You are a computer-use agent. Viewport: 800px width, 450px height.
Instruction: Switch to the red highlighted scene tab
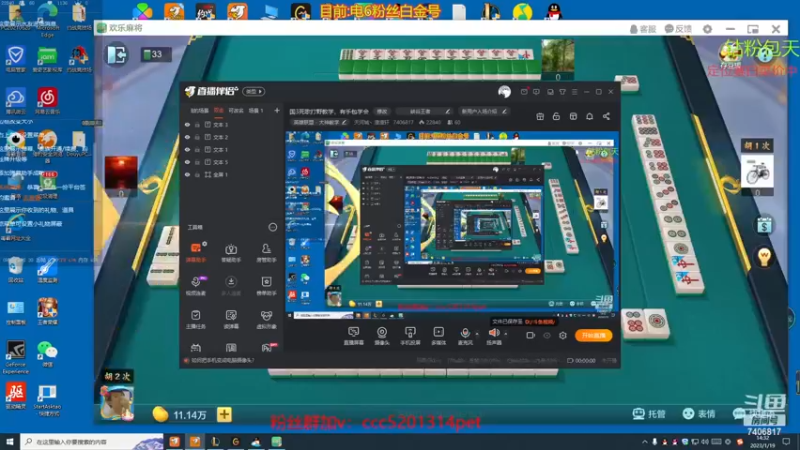[219, 110]
